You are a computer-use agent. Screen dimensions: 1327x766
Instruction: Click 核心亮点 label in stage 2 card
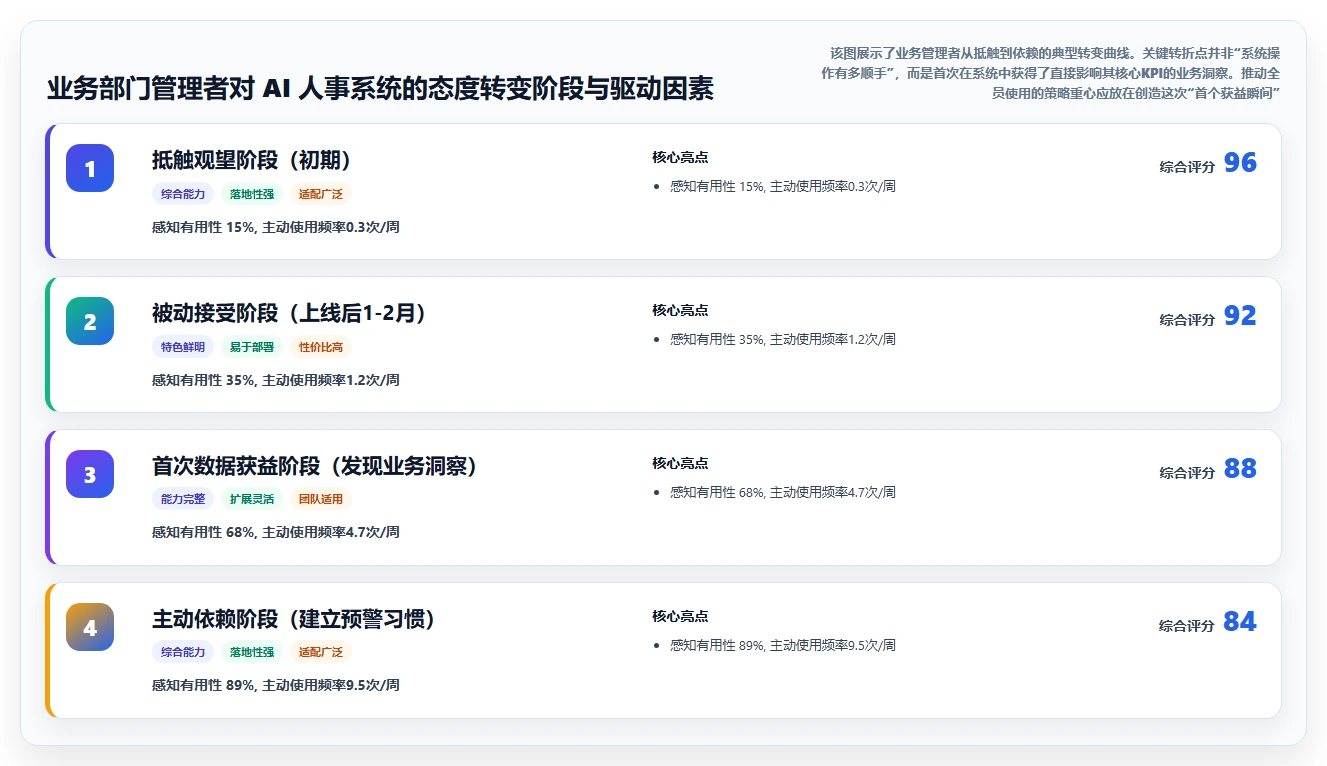click(x=680, y=311)
